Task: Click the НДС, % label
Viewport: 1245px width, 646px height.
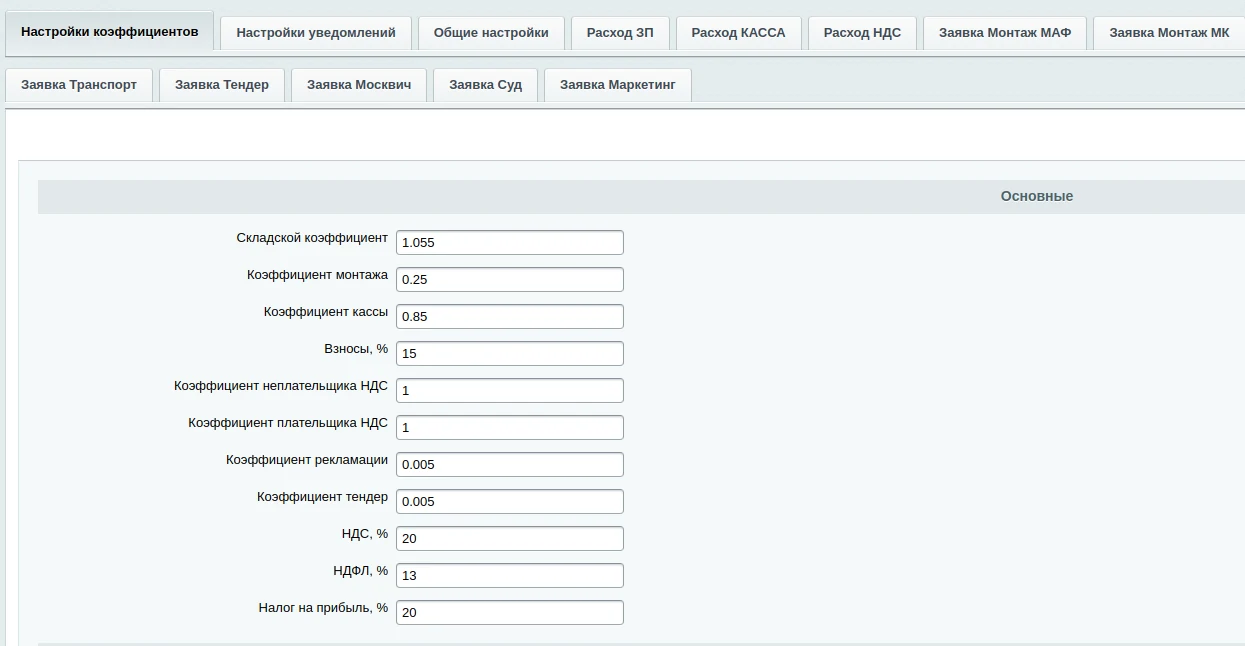Action: tap(364, 534)
